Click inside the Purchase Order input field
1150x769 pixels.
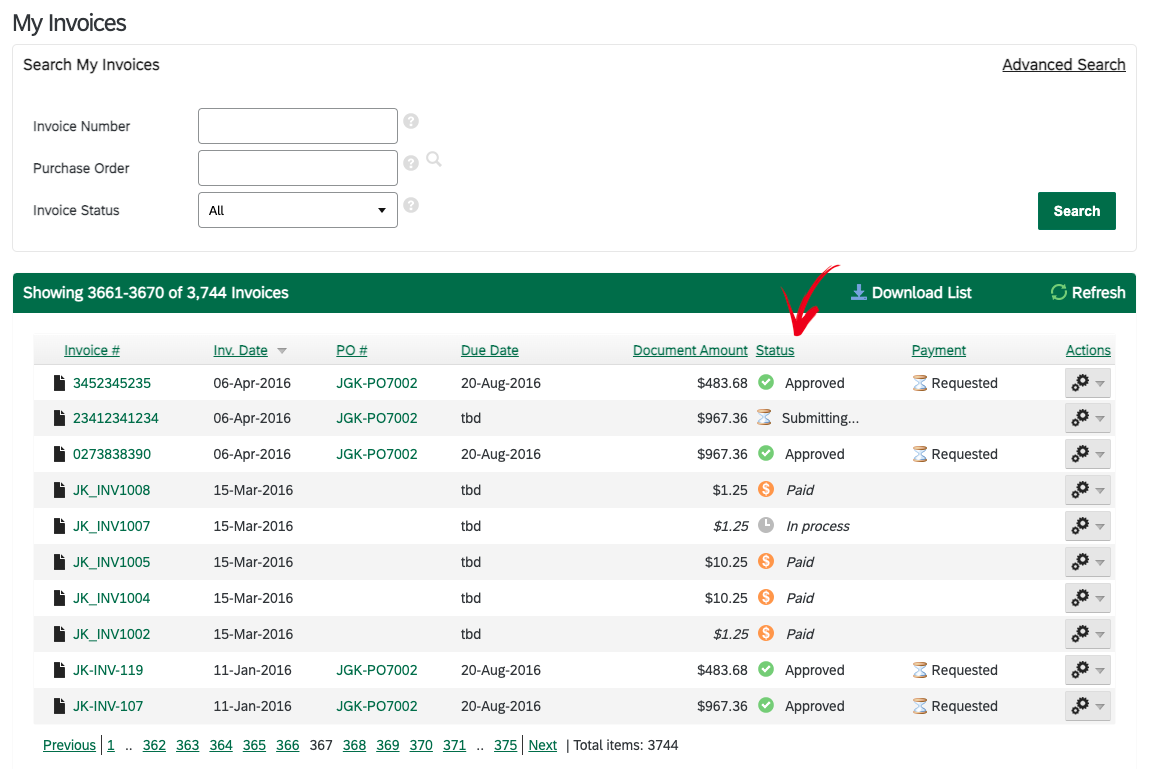pyautogui.click(x=297, y=167)
